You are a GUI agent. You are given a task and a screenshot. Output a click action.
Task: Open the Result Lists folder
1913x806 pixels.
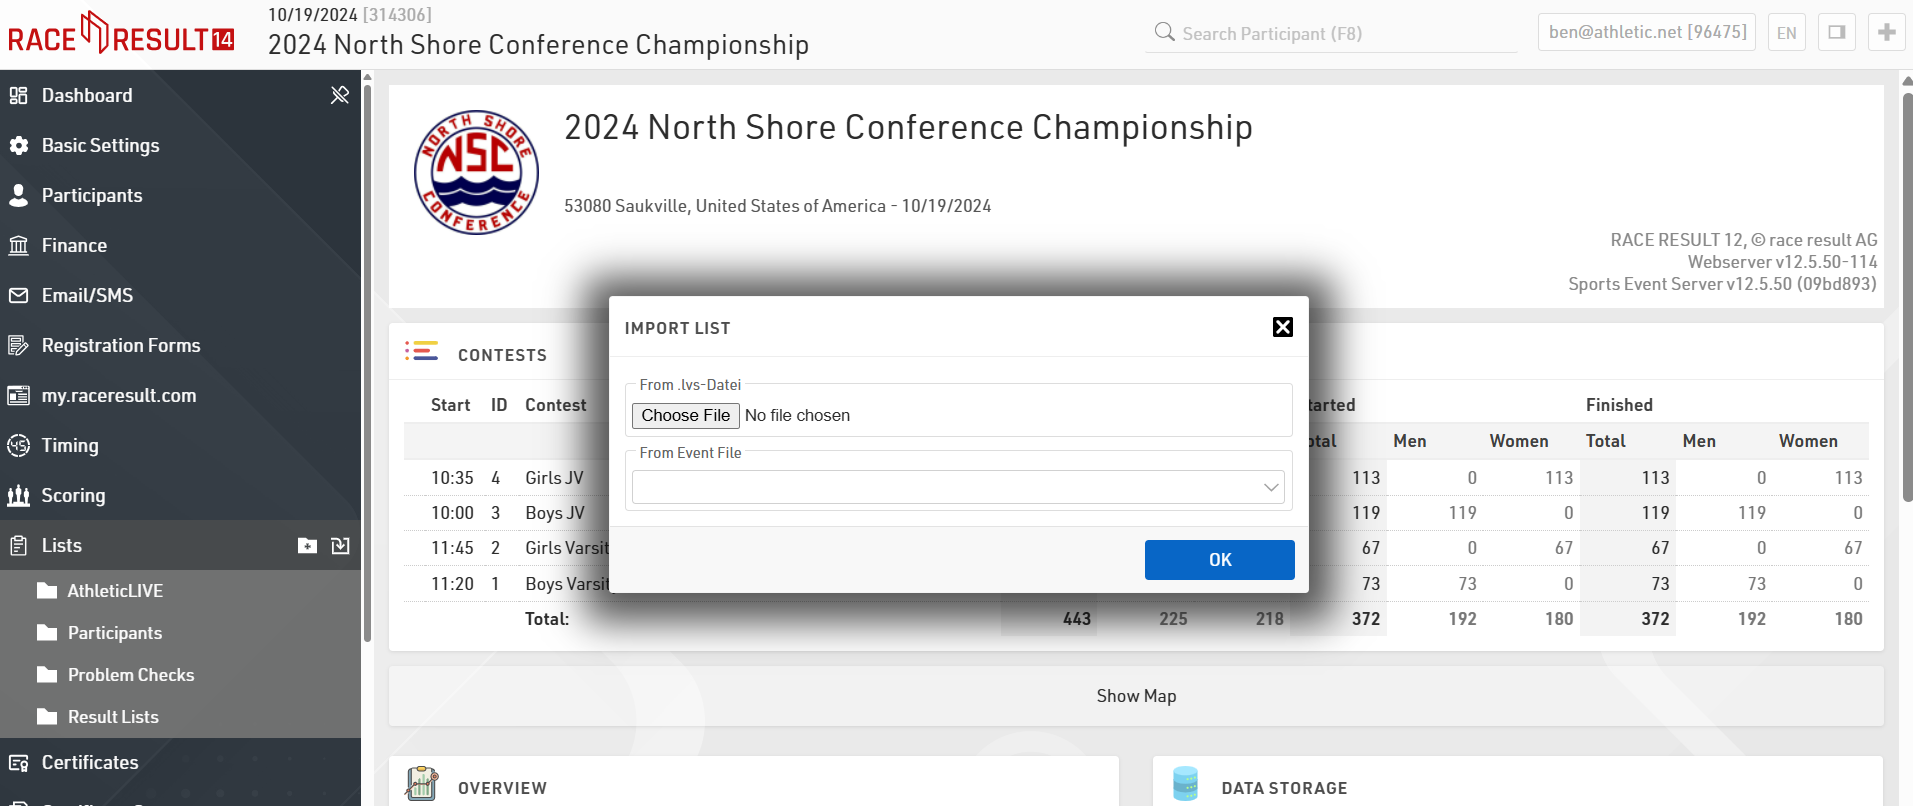113,717
